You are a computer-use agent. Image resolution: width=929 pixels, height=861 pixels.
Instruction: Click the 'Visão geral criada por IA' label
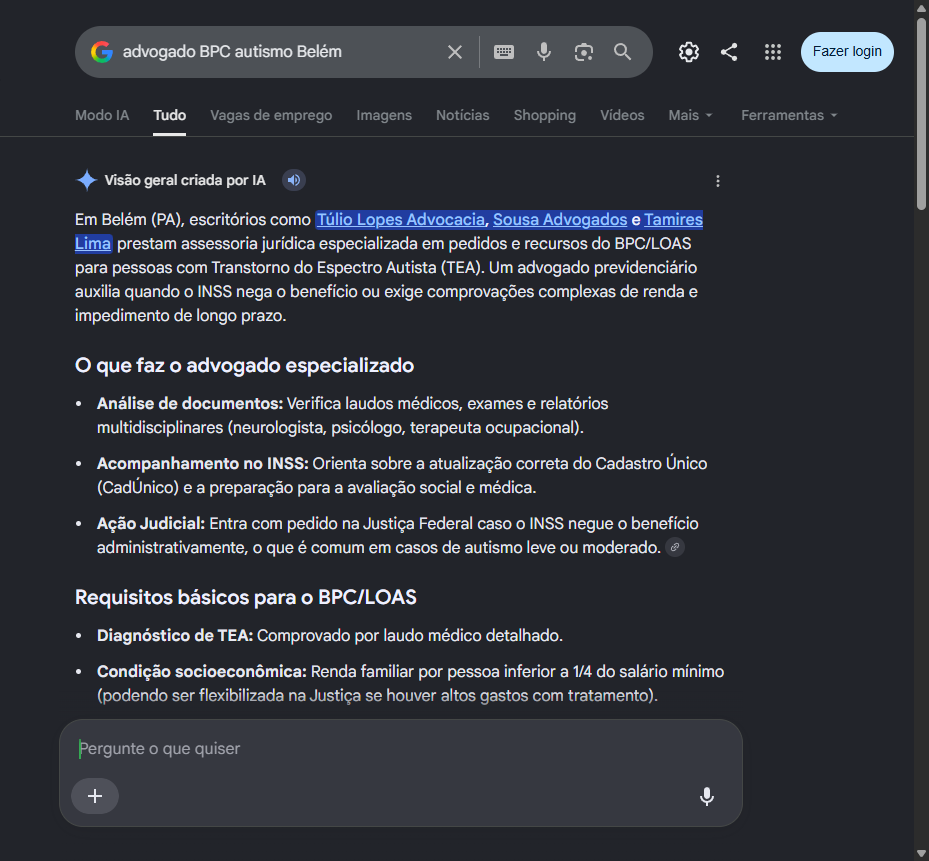coord(185,180)
